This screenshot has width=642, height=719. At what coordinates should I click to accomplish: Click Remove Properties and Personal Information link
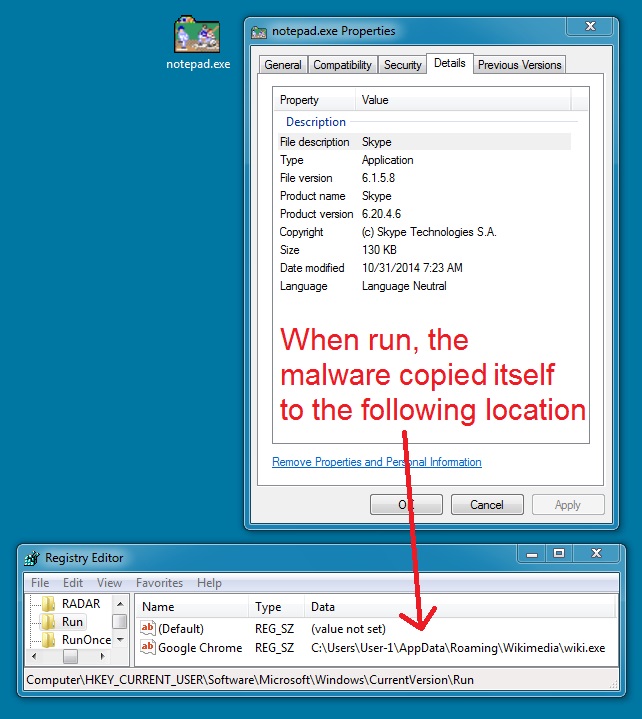coord(376,462)
